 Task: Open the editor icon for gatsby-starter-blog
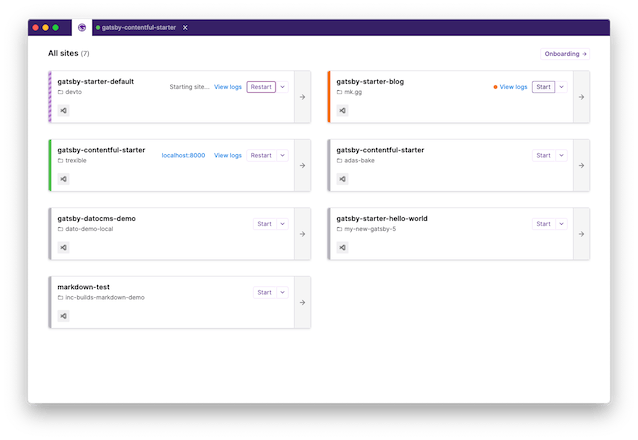343,110
